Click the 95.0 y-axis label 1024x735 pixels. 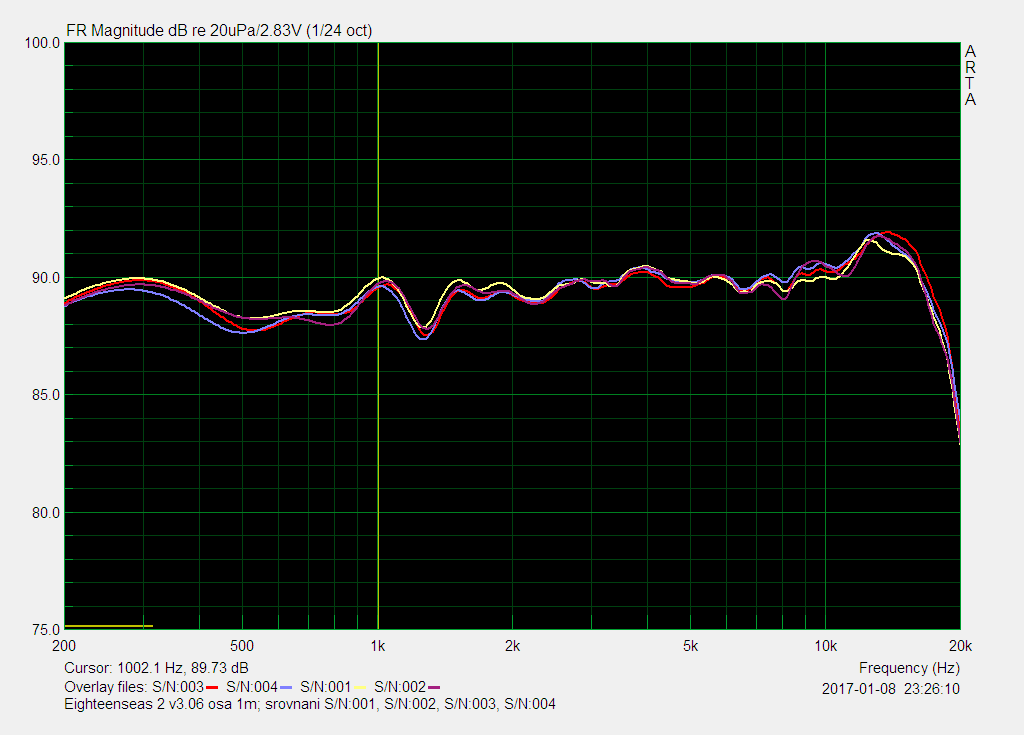(45, 160)
